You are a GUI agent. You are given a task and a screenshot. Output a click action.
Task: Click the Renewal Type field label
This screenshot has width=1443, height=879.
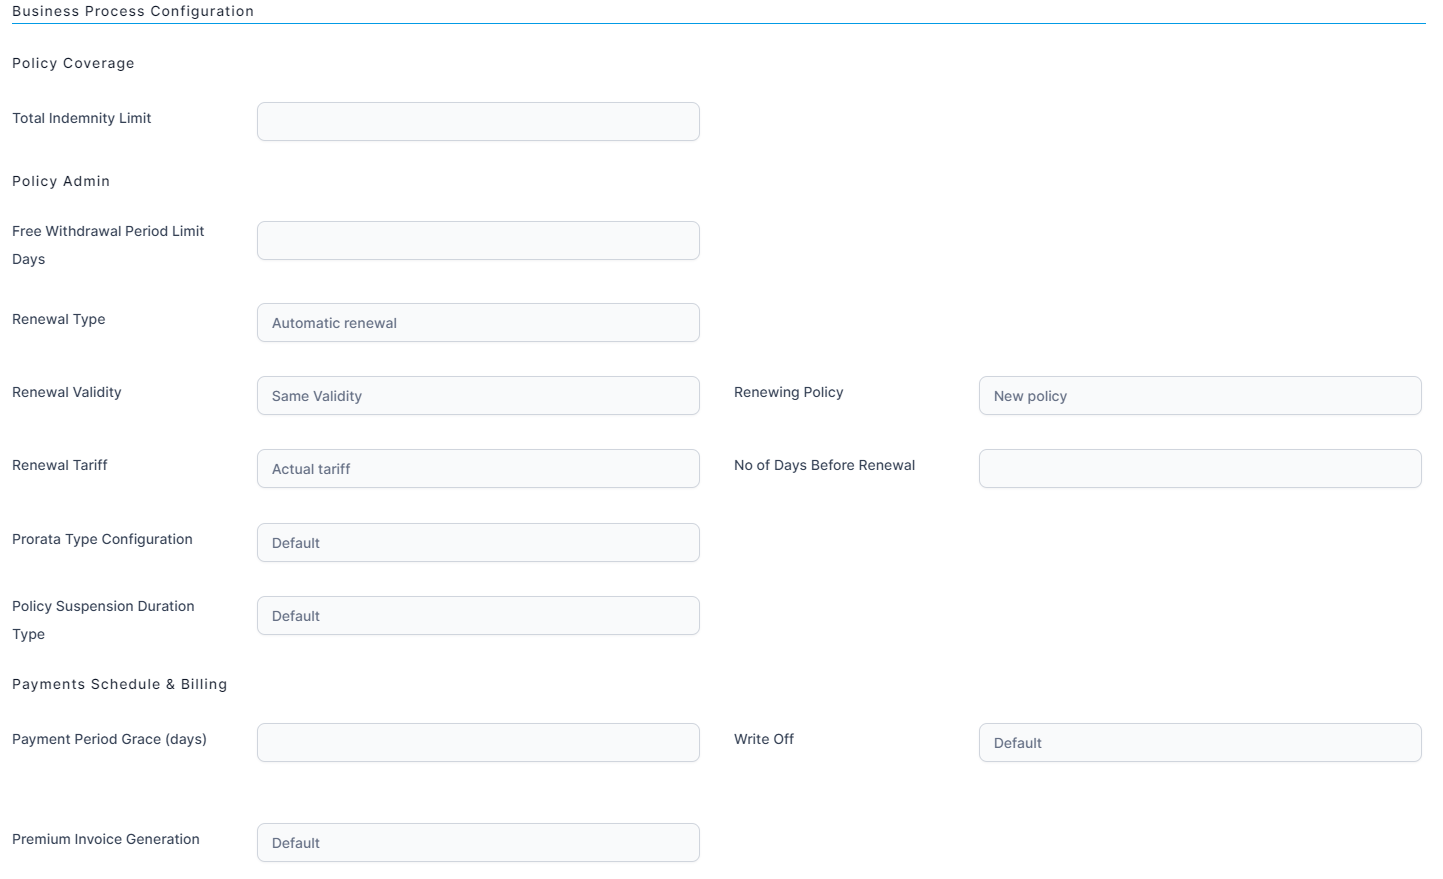tap(59, 319)
